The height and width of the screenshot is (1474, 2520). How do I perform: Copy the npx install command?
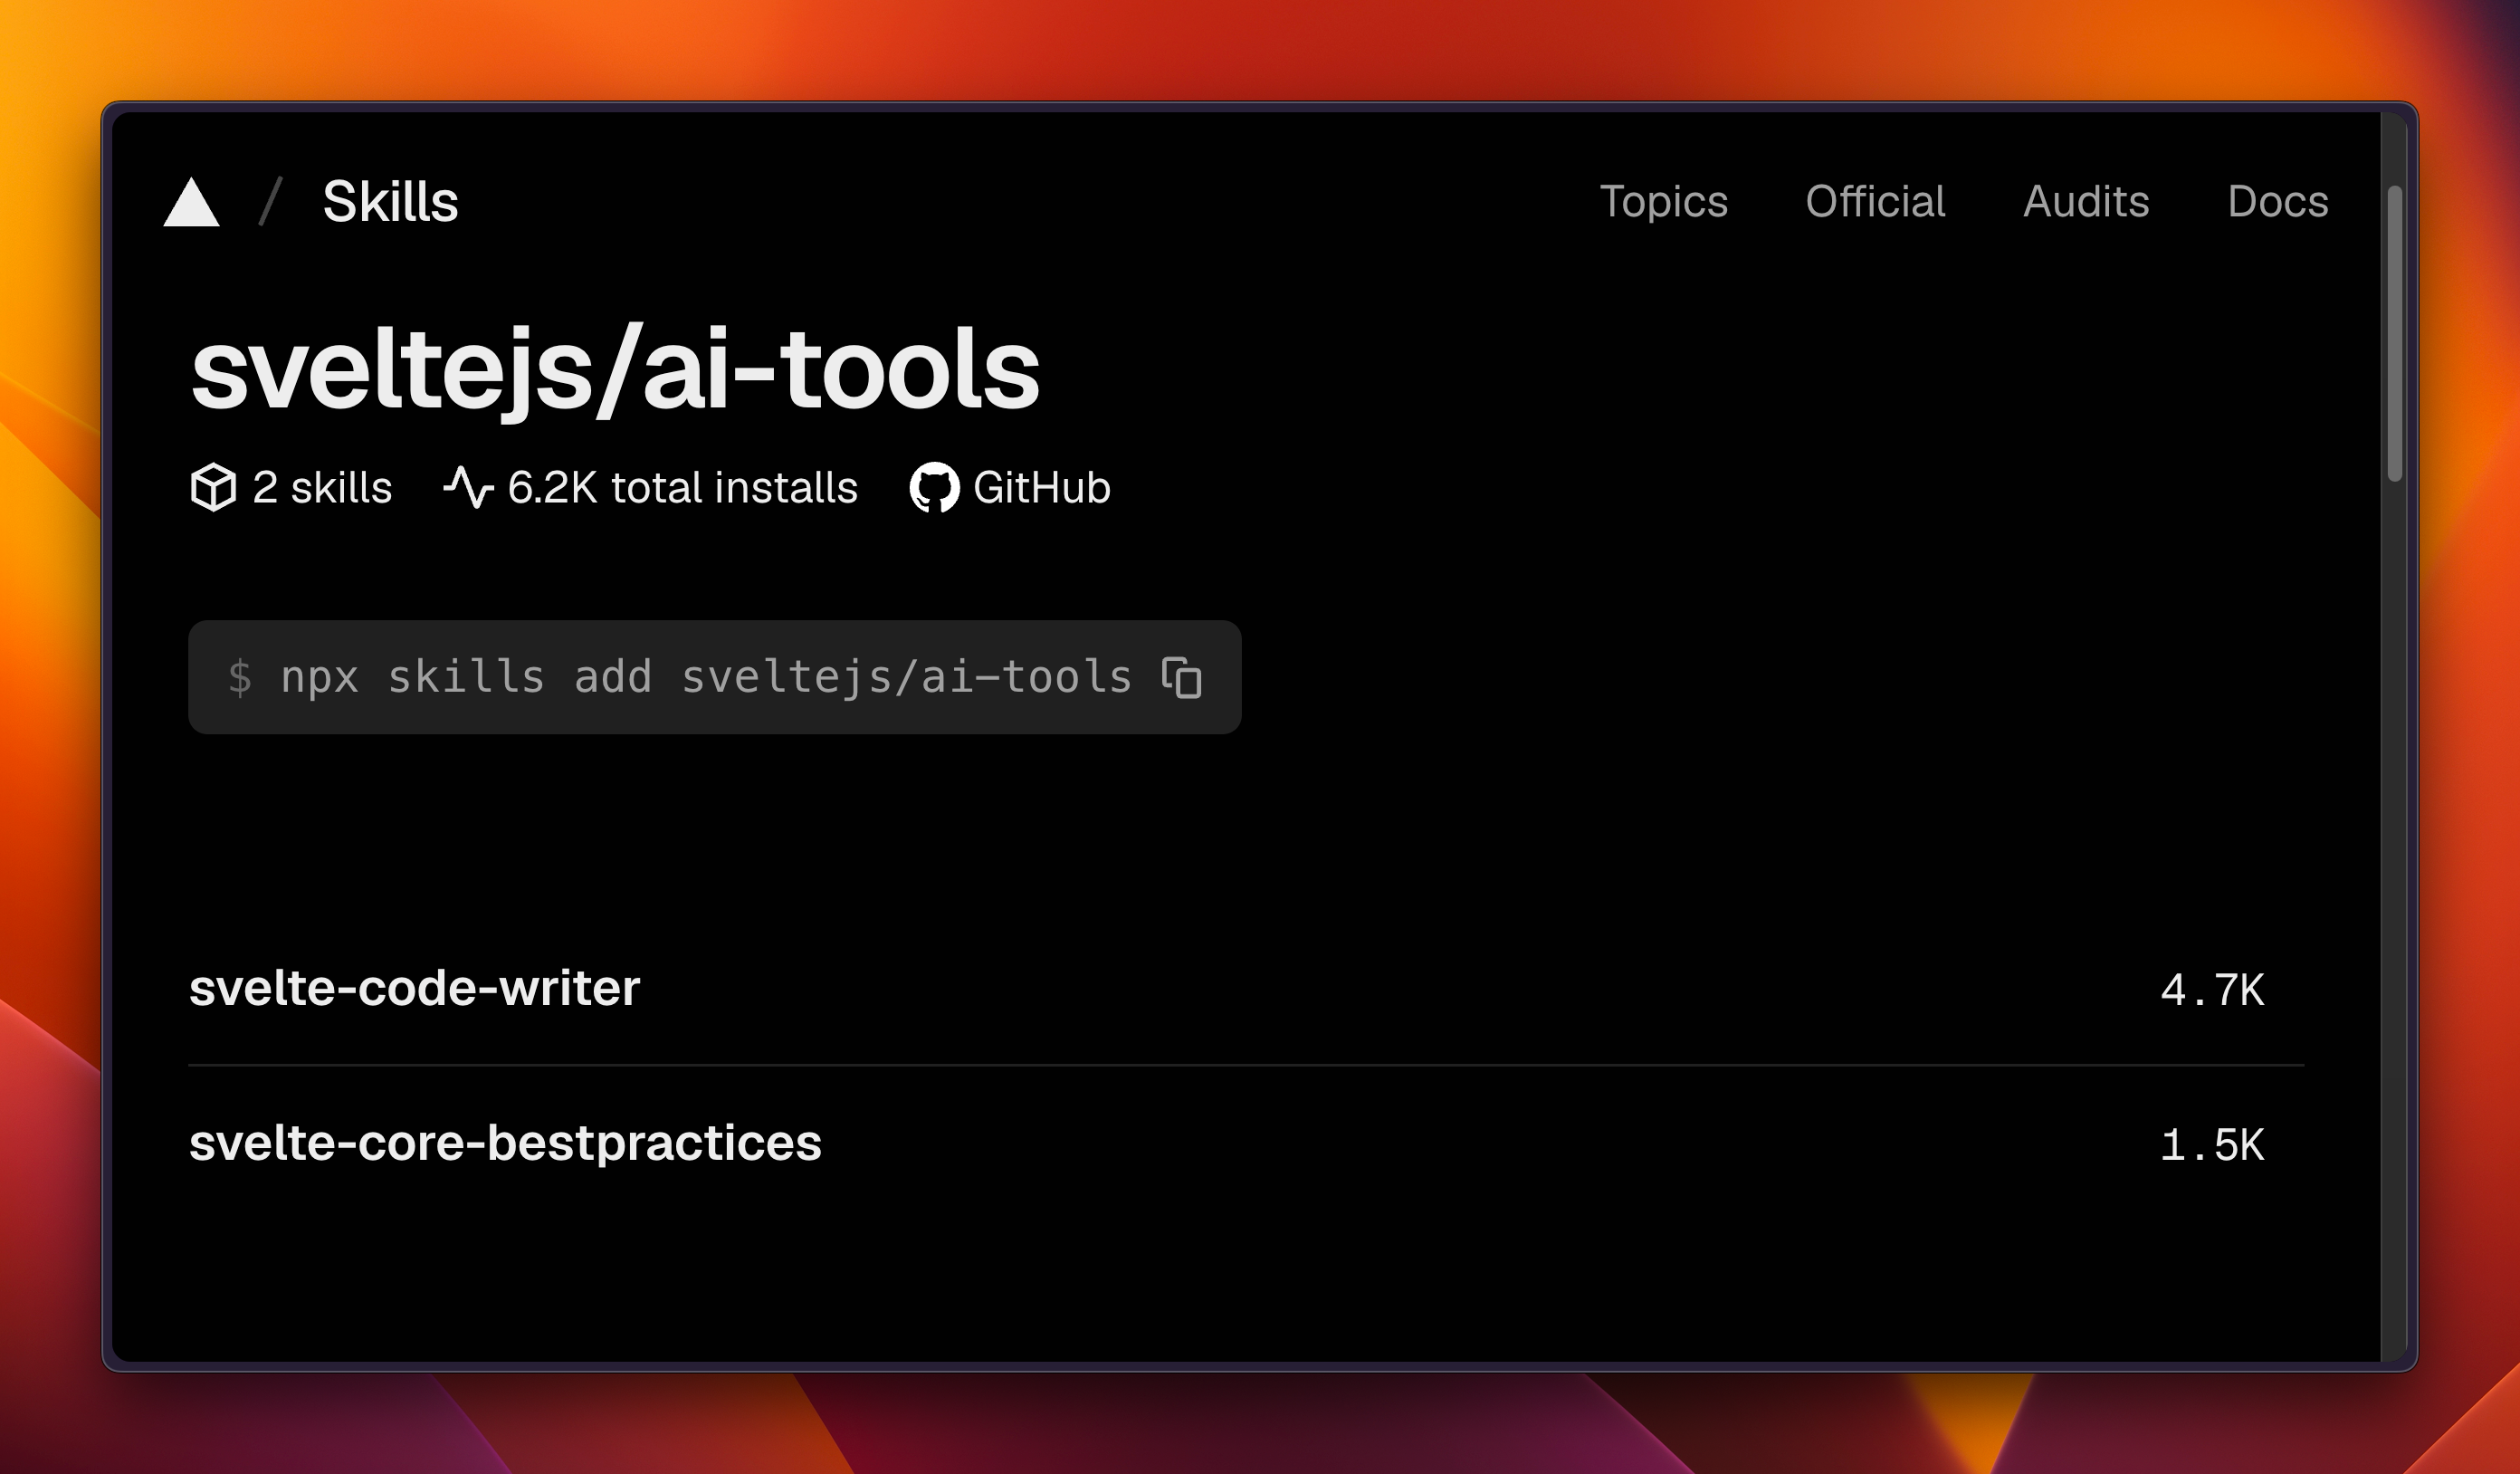(x=1181, y=678)
